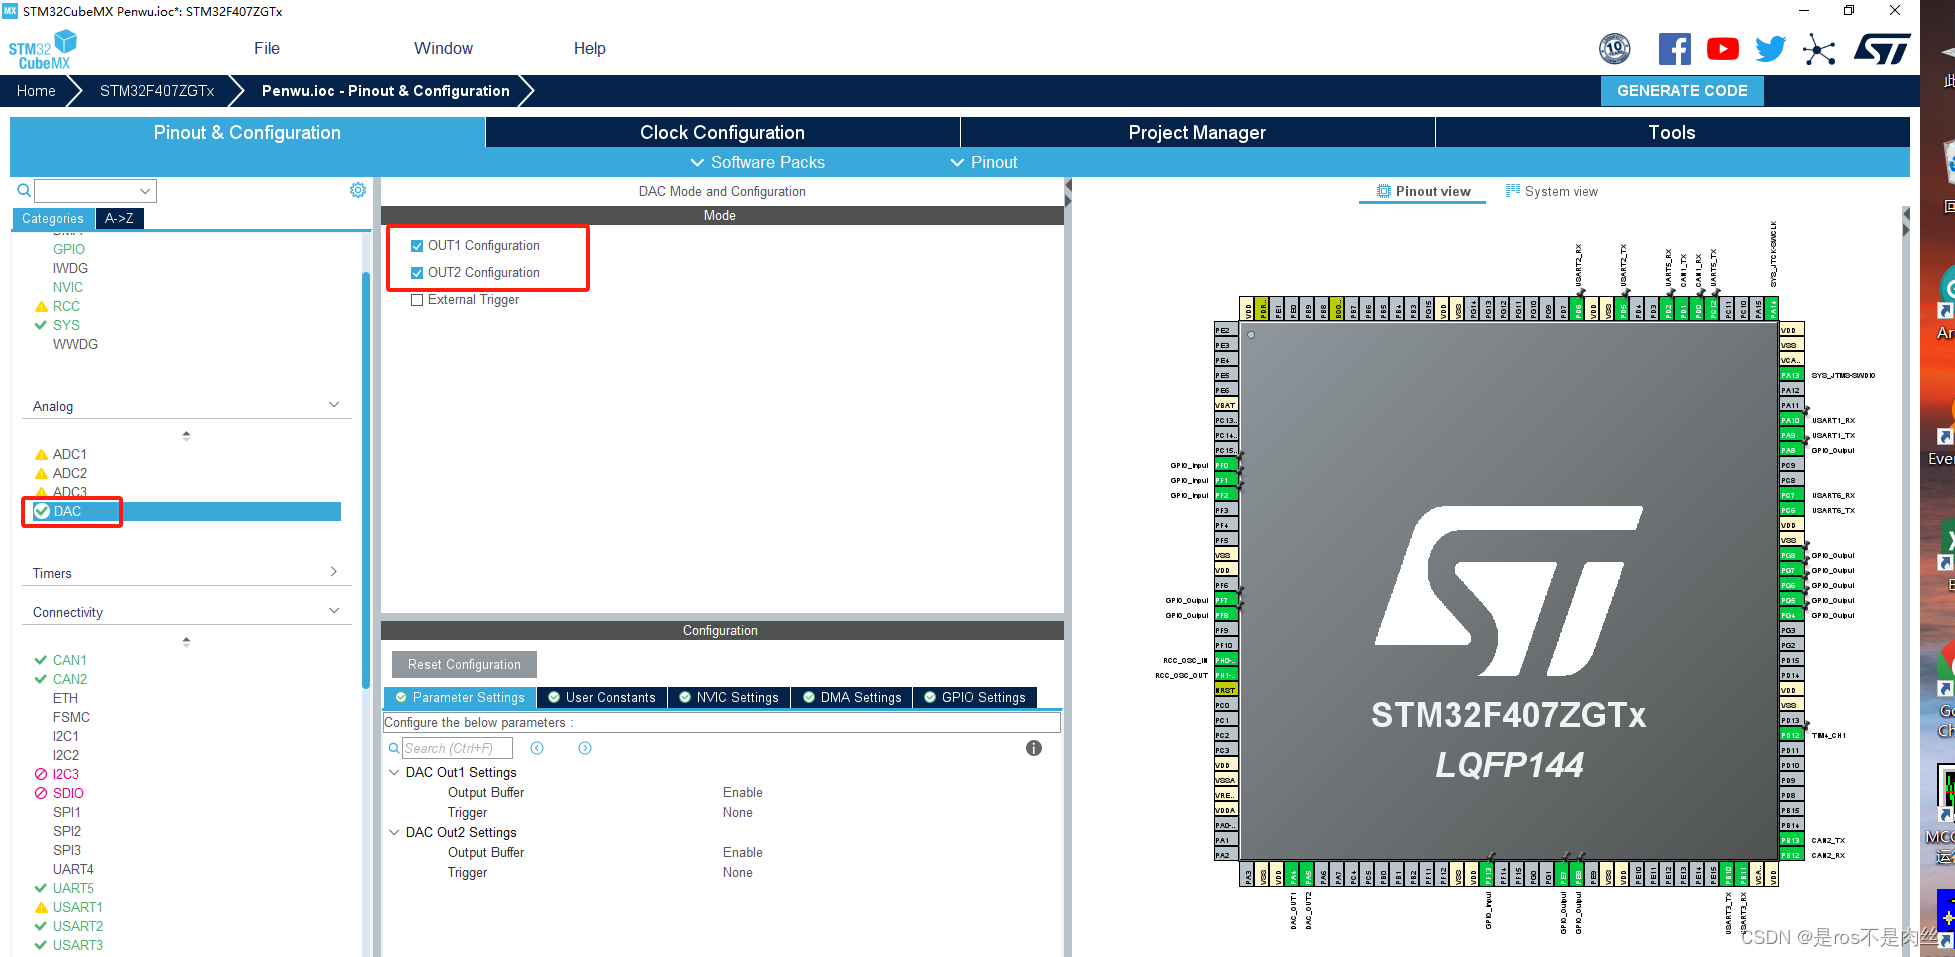Open the Twitter bird icon
Image resolution: width=1955 pixels, height=957 pixels.
pyautogui.click(x=1770, y=49)
